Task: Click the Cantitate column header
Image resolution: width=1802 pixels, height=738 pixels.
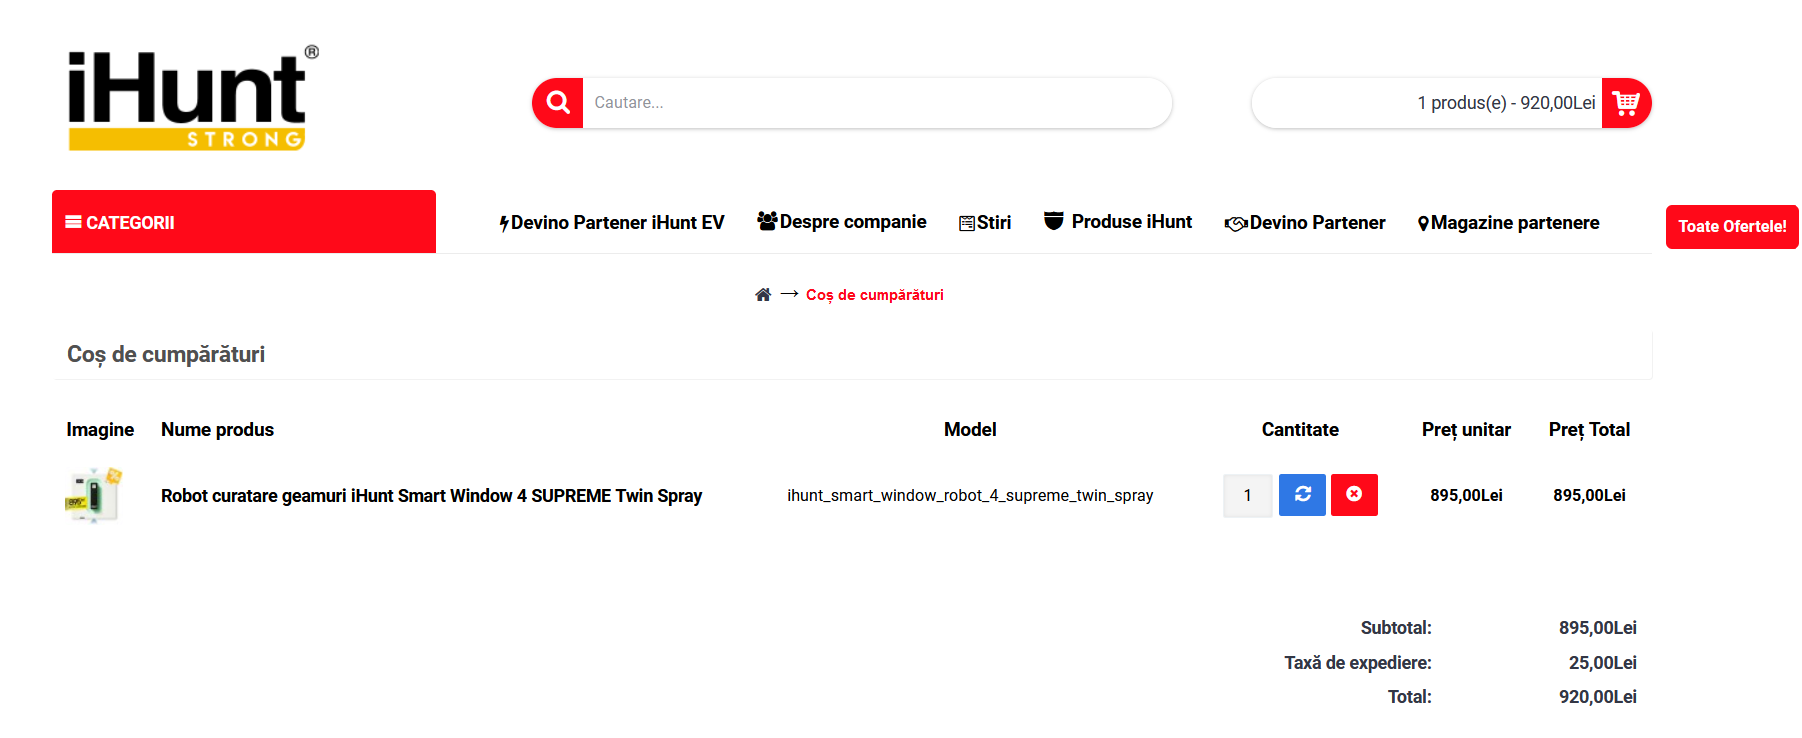Action: (x=1300, y=430)
